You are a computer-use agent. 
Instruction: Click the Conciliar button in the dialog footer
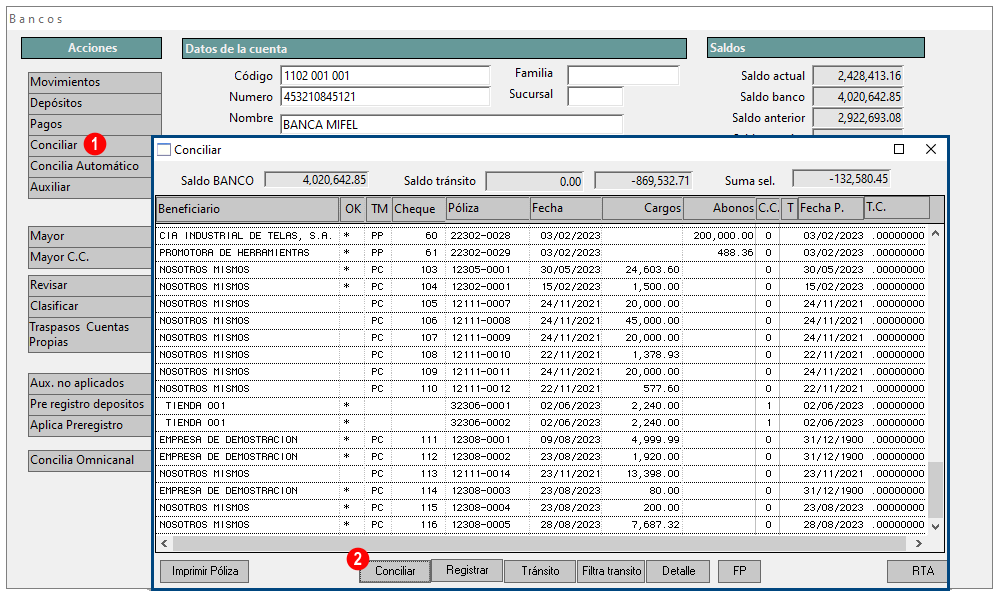pyautogui.click(x=395, y=571)
